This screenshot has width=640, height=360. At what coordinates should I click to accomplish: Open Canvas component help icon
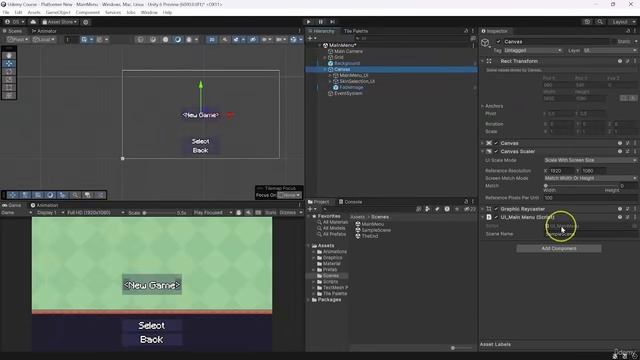click(x=620, y=143)
